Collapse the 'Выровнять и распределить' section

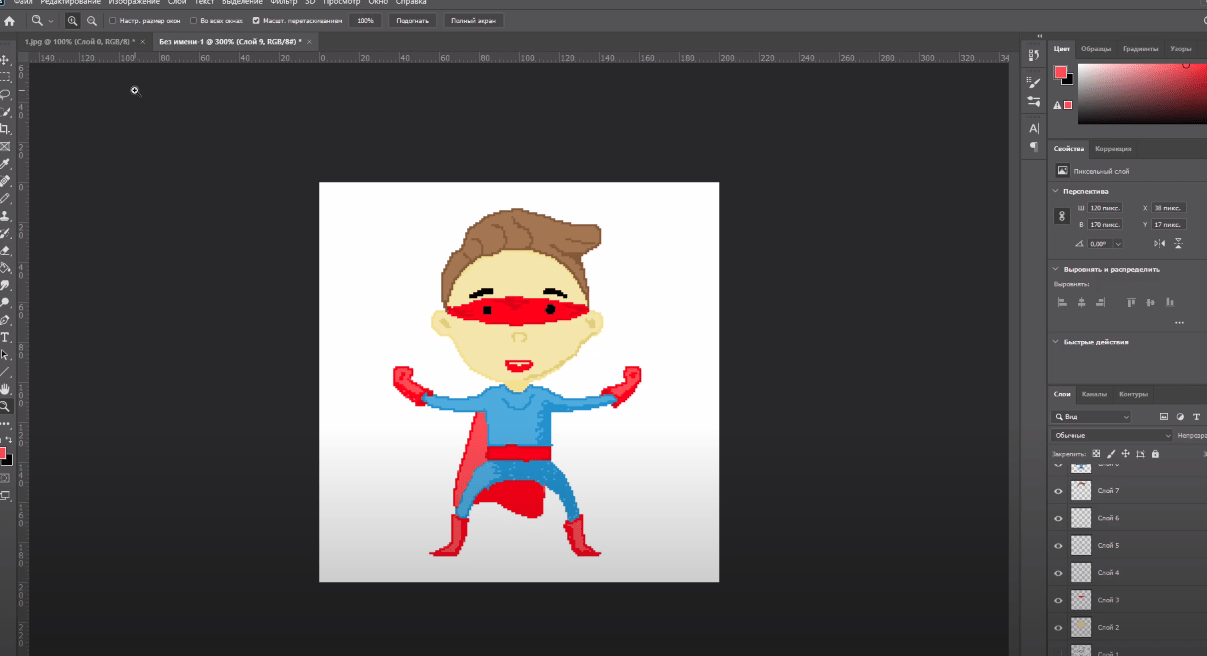[x=1056, y=269]
